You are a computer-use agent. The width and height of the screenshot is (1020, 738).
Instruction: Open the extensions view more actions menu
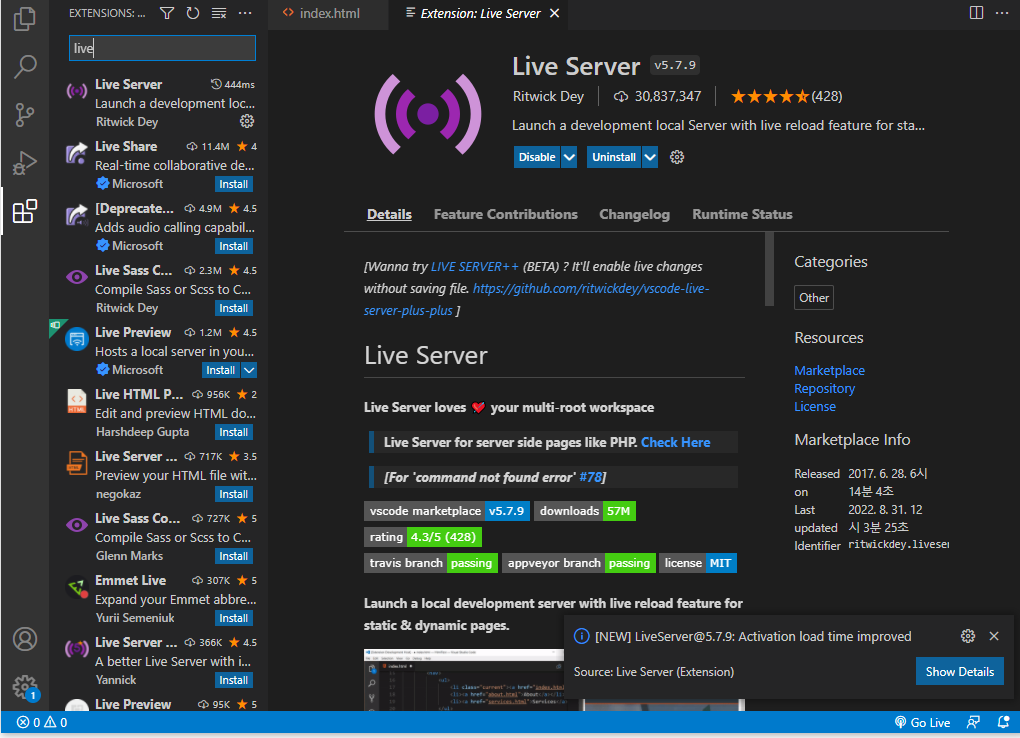(245, 13)
